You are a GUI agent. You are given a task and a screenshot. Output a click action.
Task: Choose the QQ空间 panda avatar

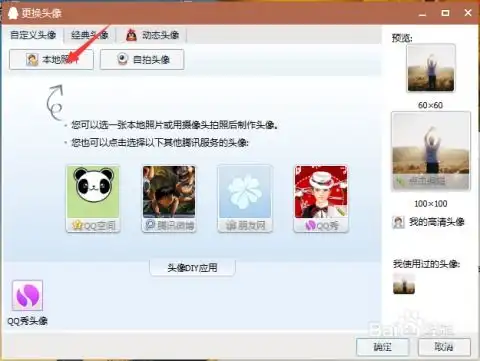(93, 199)
